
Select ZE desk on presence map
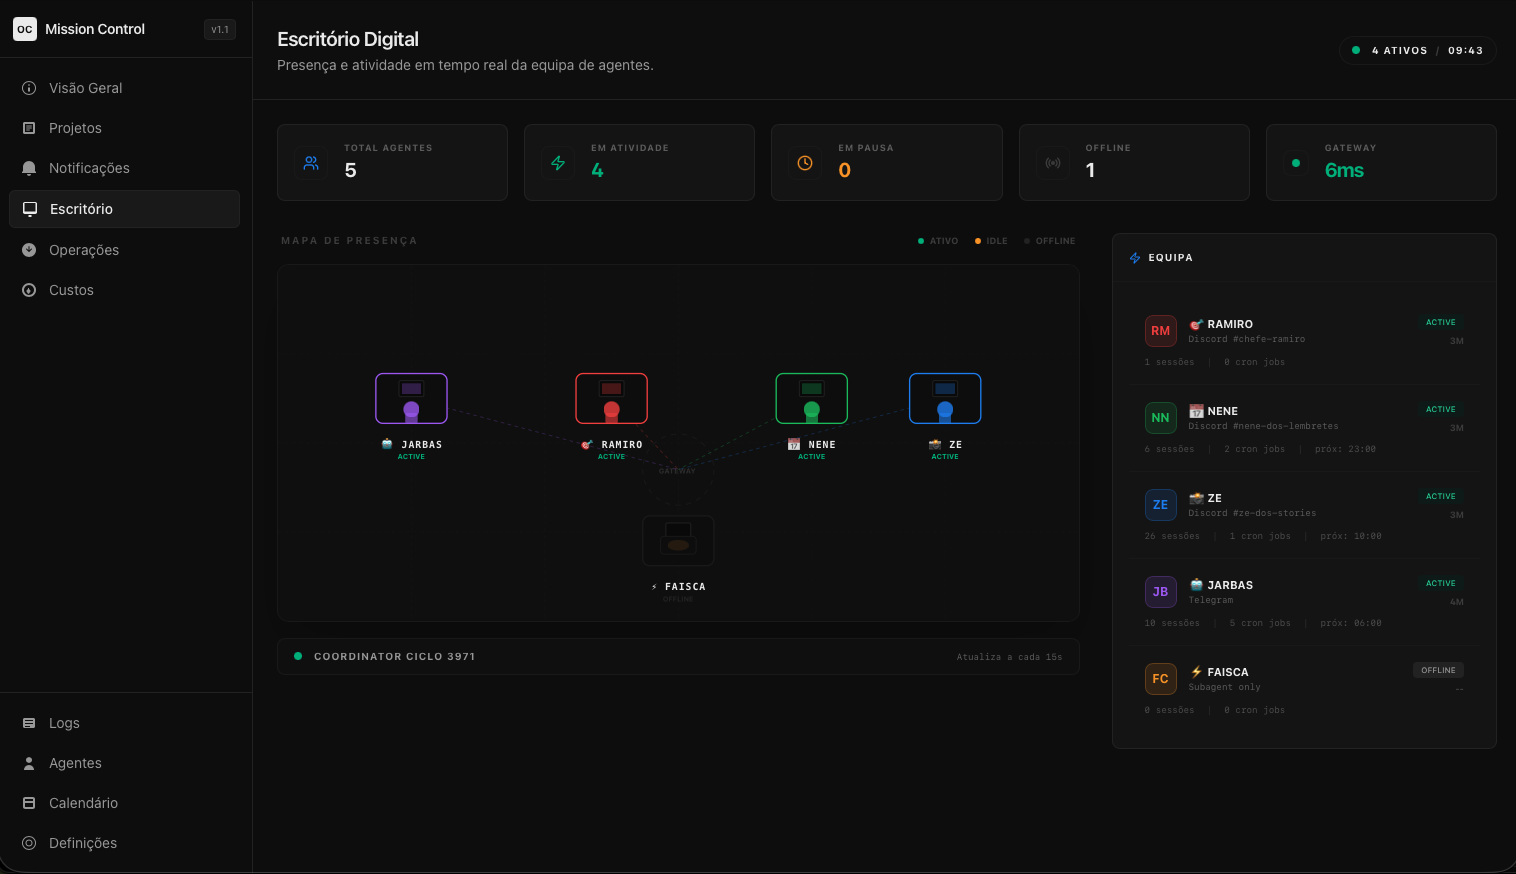pyautogui.click(x=945, y=399)
